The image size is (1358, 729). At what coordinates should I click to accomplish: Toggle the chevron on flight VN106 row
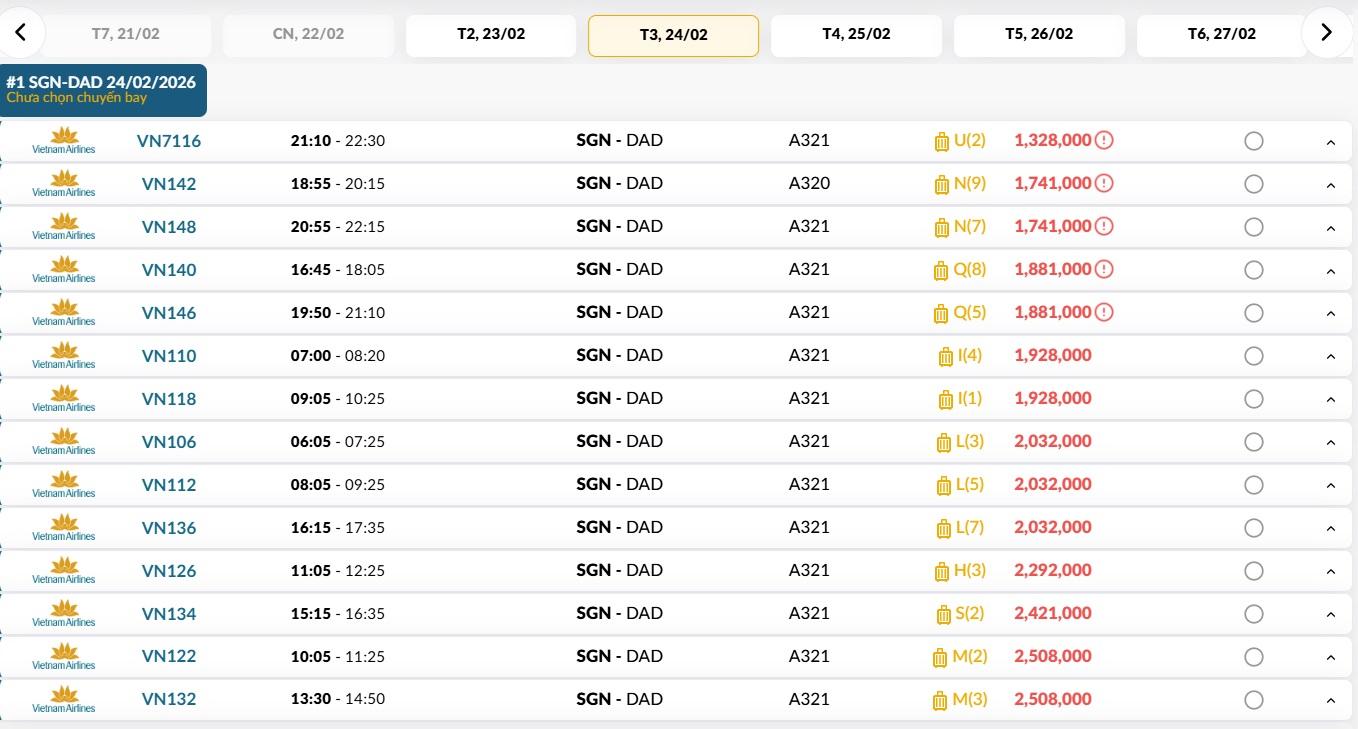point(1331,443)
